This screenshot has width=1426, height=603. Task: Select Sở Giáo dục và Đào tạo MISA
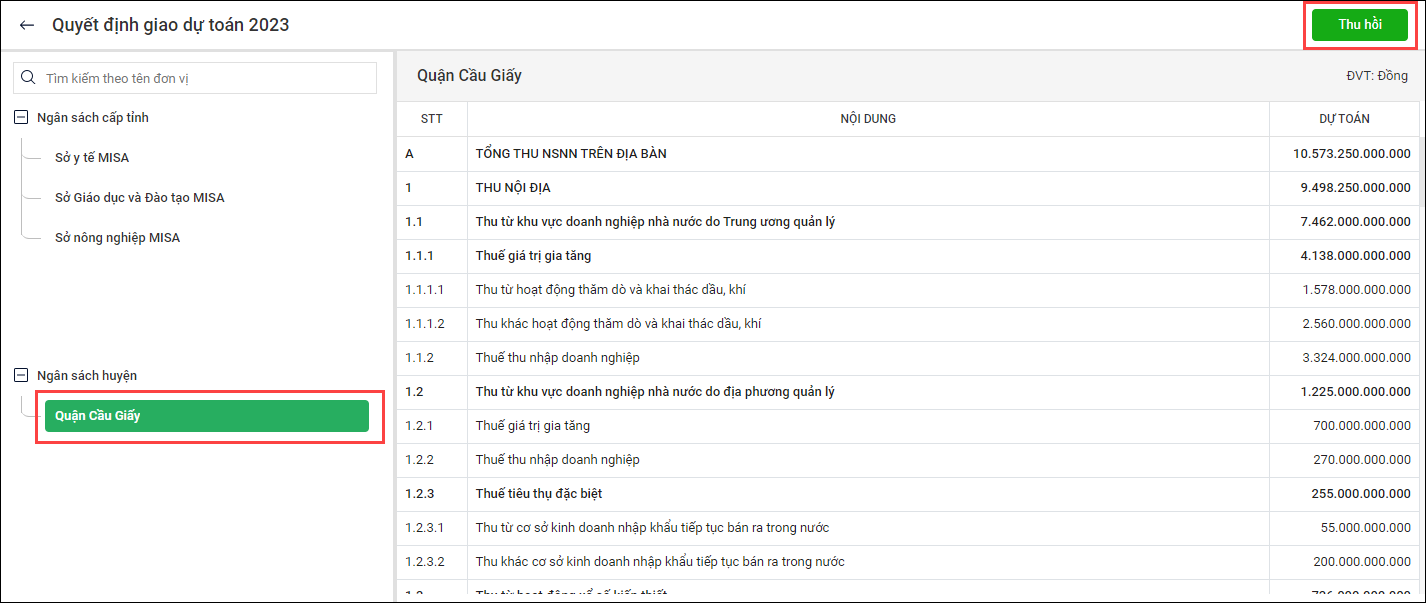pyautogui.click(x=139, y=198)
